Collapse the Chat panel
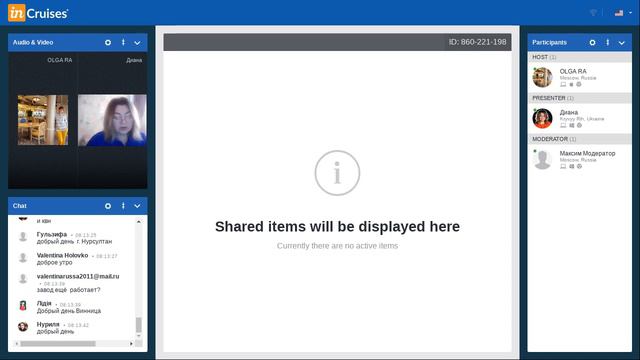Screen dimensions: 640x360 pyautogui.click(x=138, y=207)
